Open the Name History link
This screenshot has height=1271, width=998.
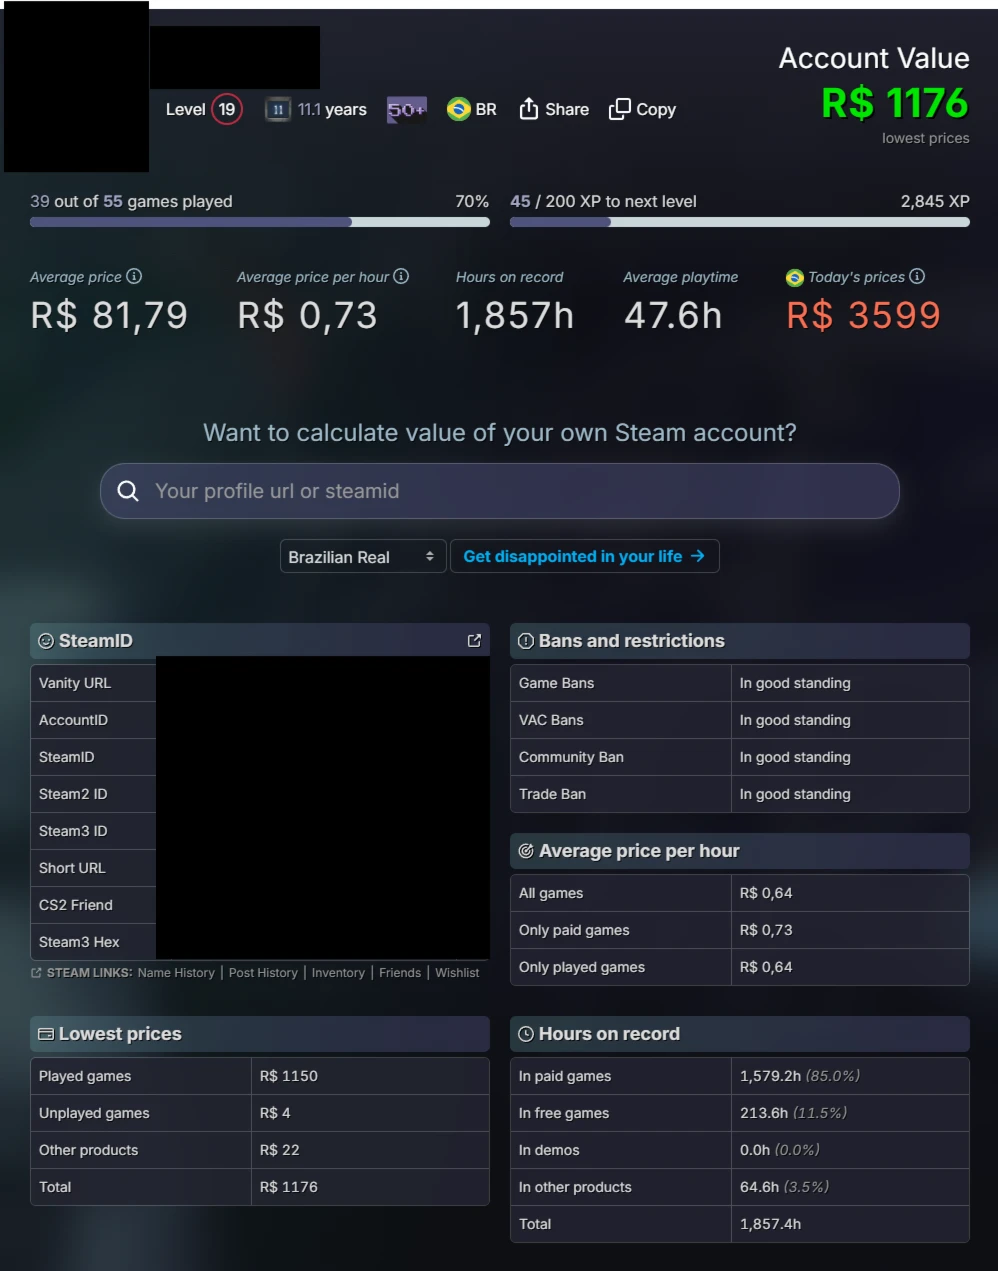click(176, 972)
